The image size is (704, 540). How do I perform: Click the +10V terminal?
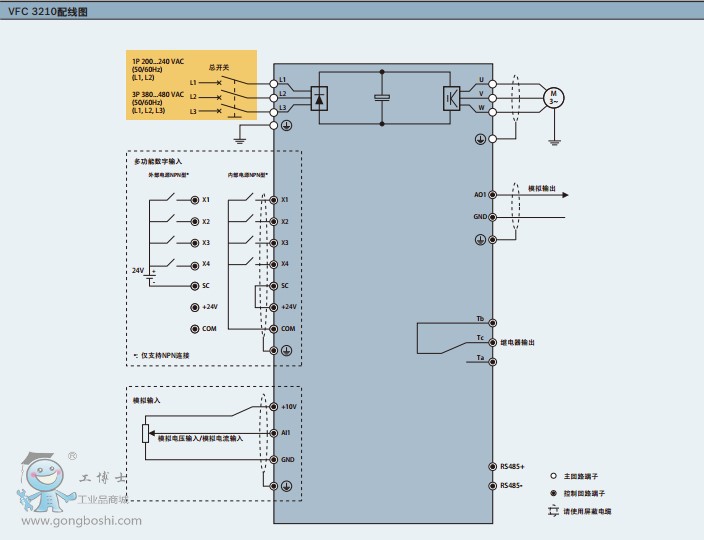coord(274,407)
